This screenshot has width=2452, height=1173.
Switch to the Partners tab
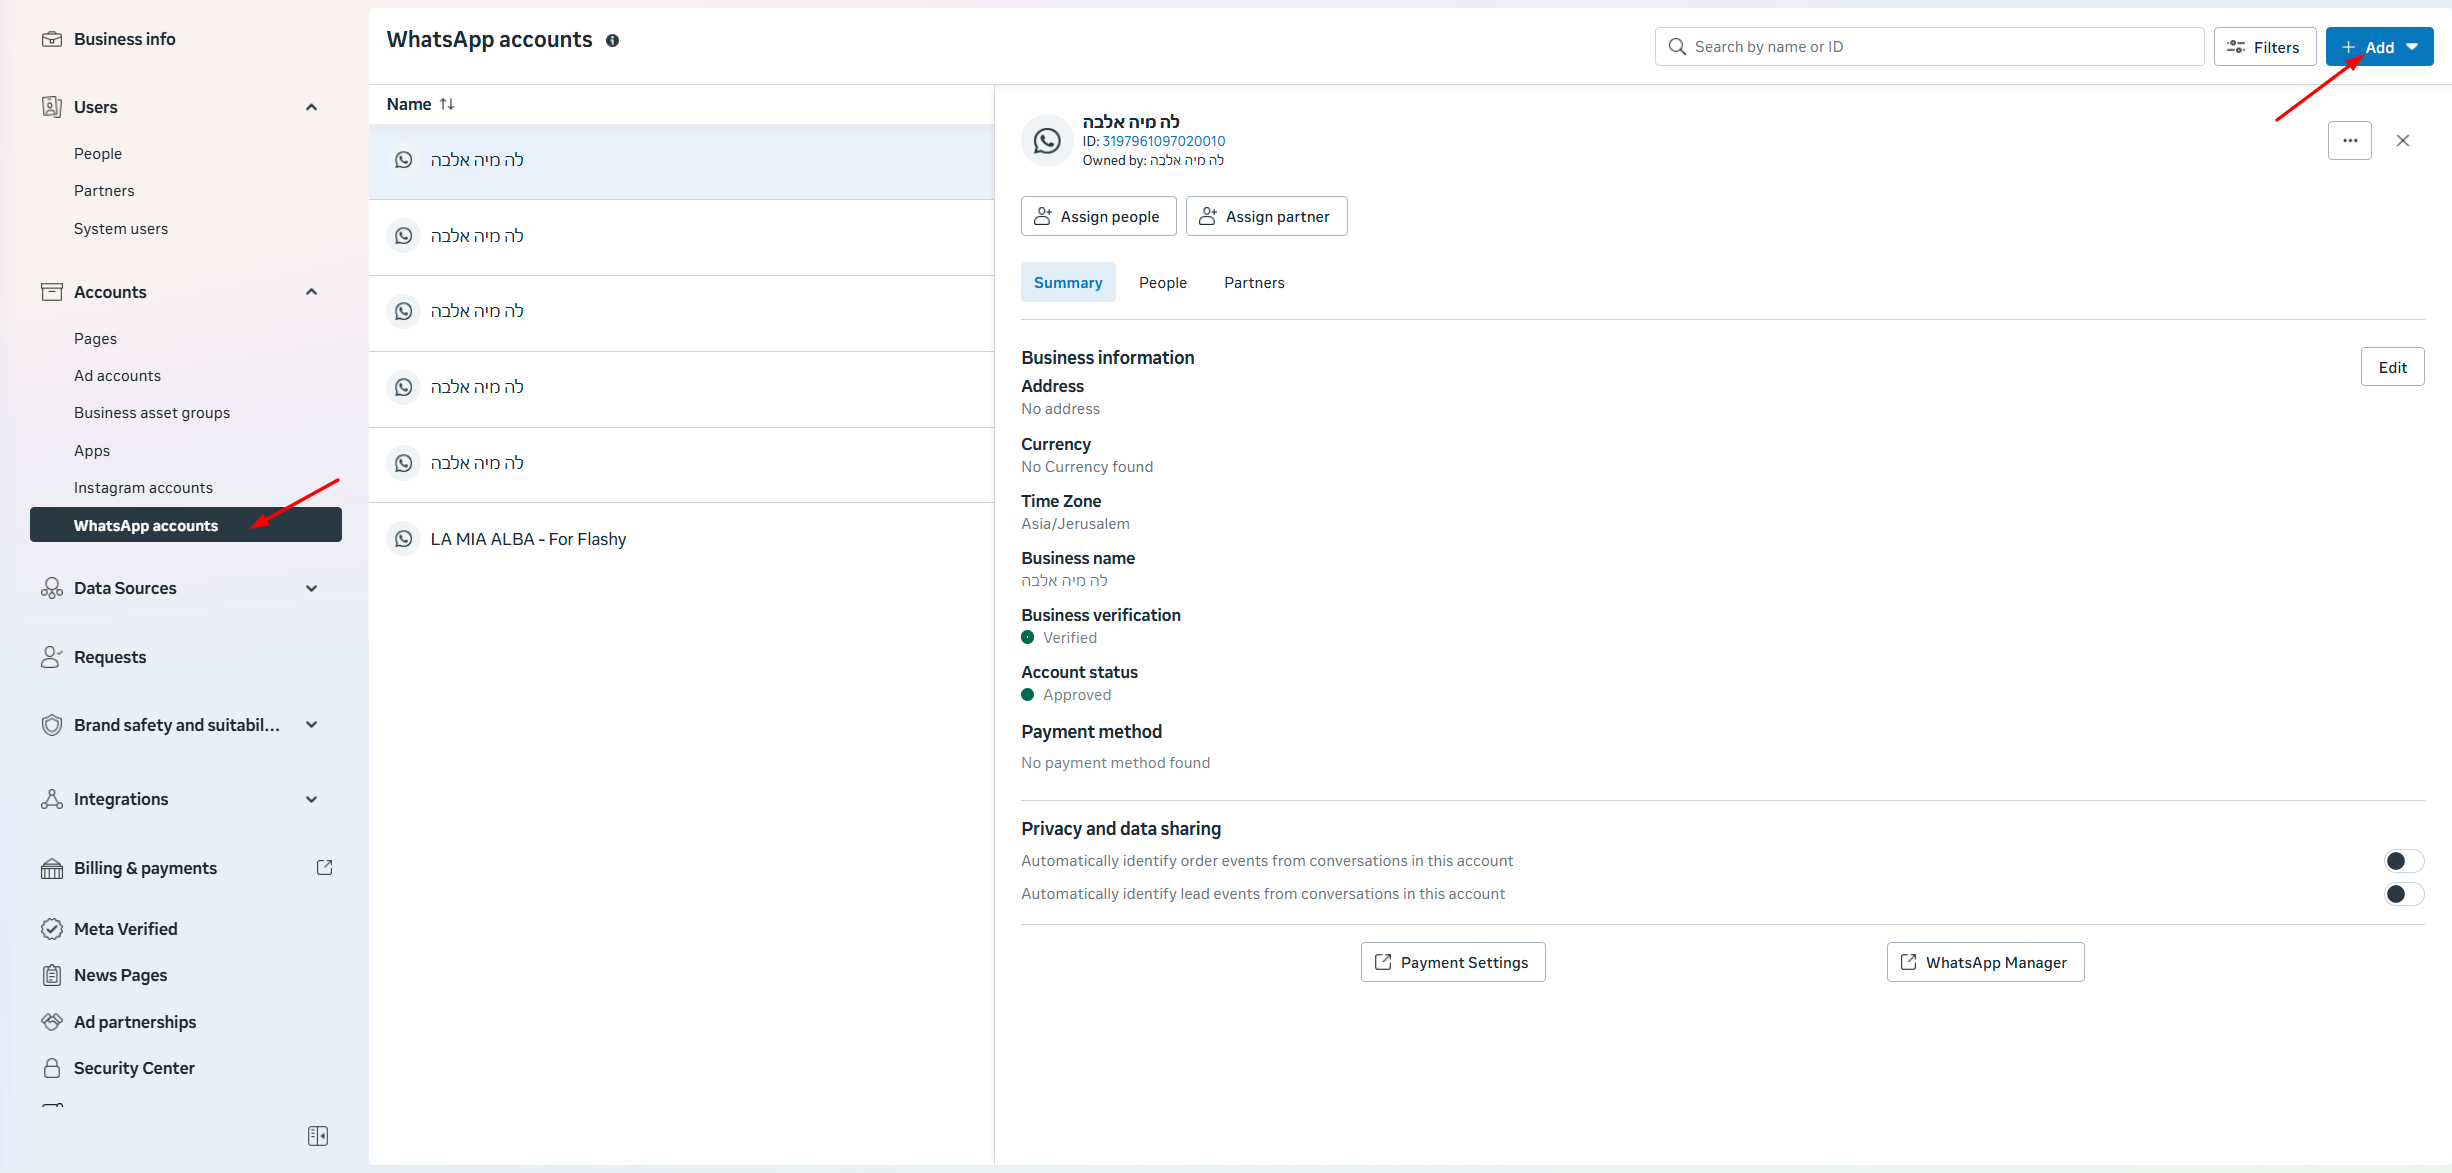(x=1253, y=283)
